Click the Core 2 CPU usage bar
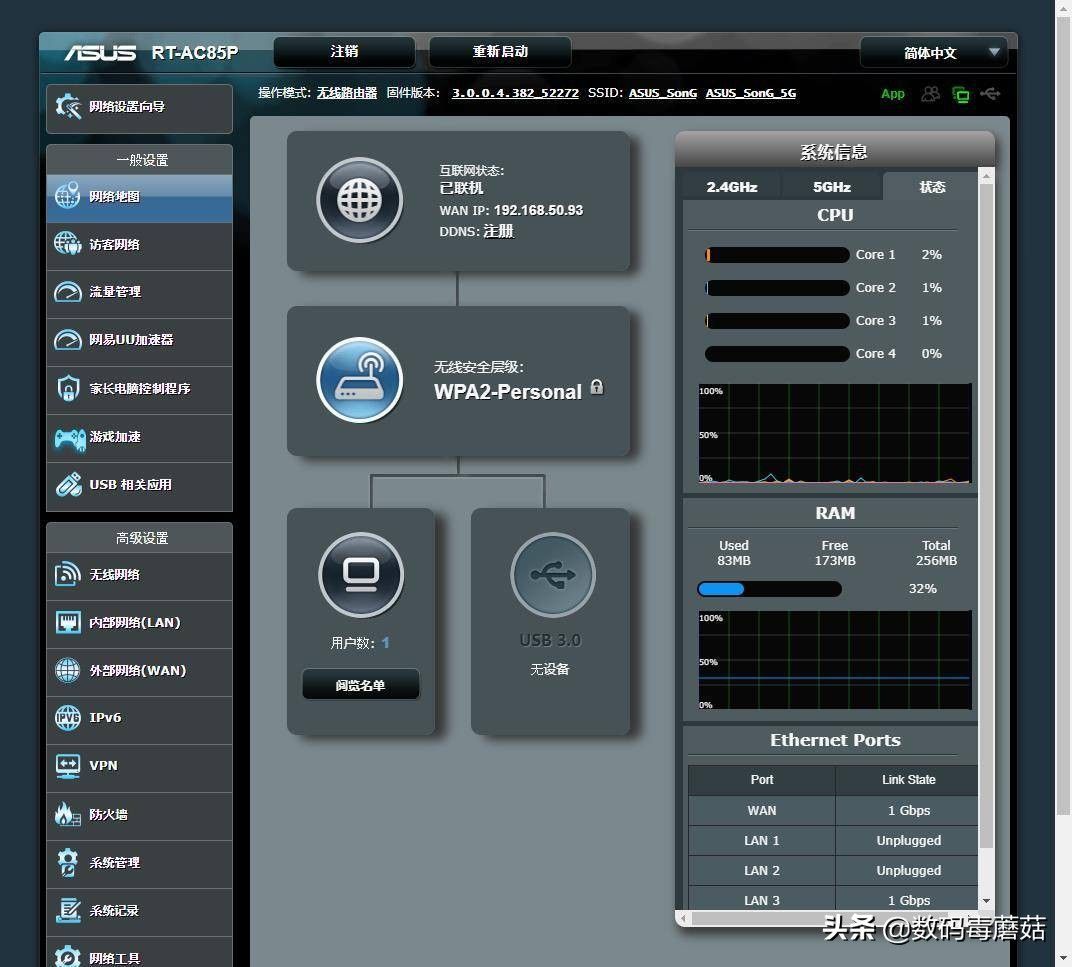 pyautogui.click(x=777, y=288)
